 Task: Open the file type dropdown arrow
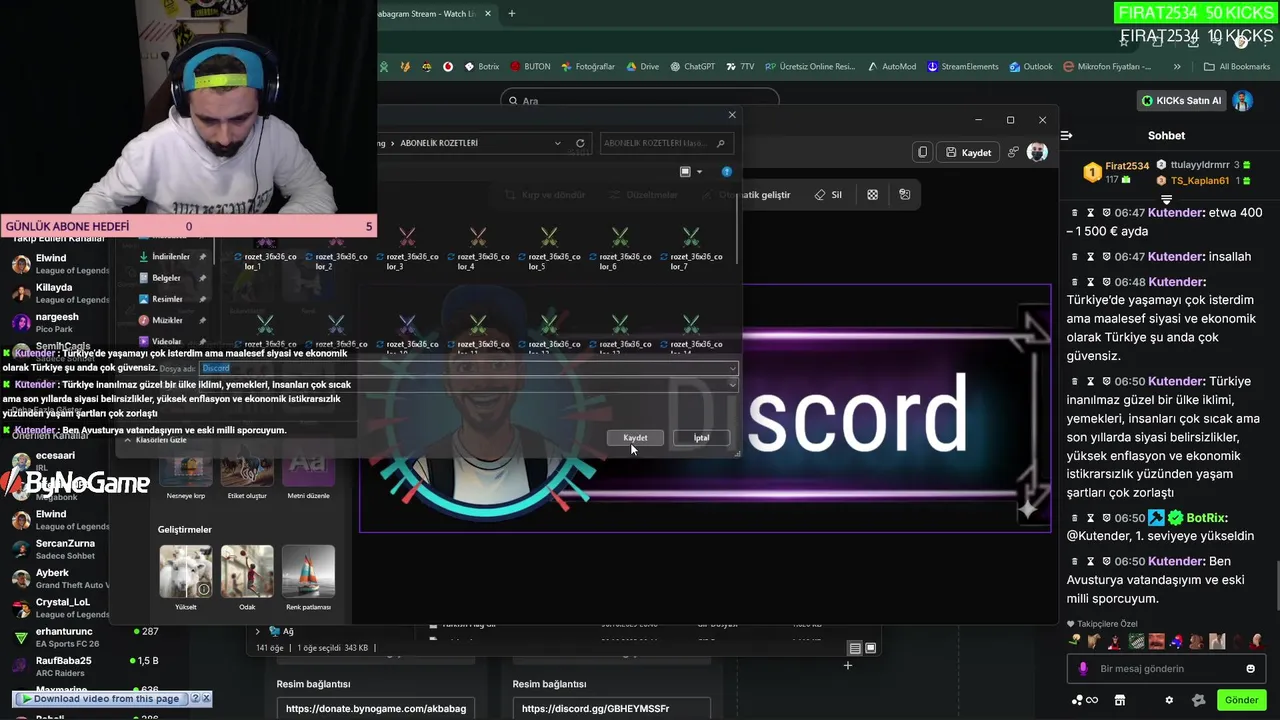click(732, 385)
